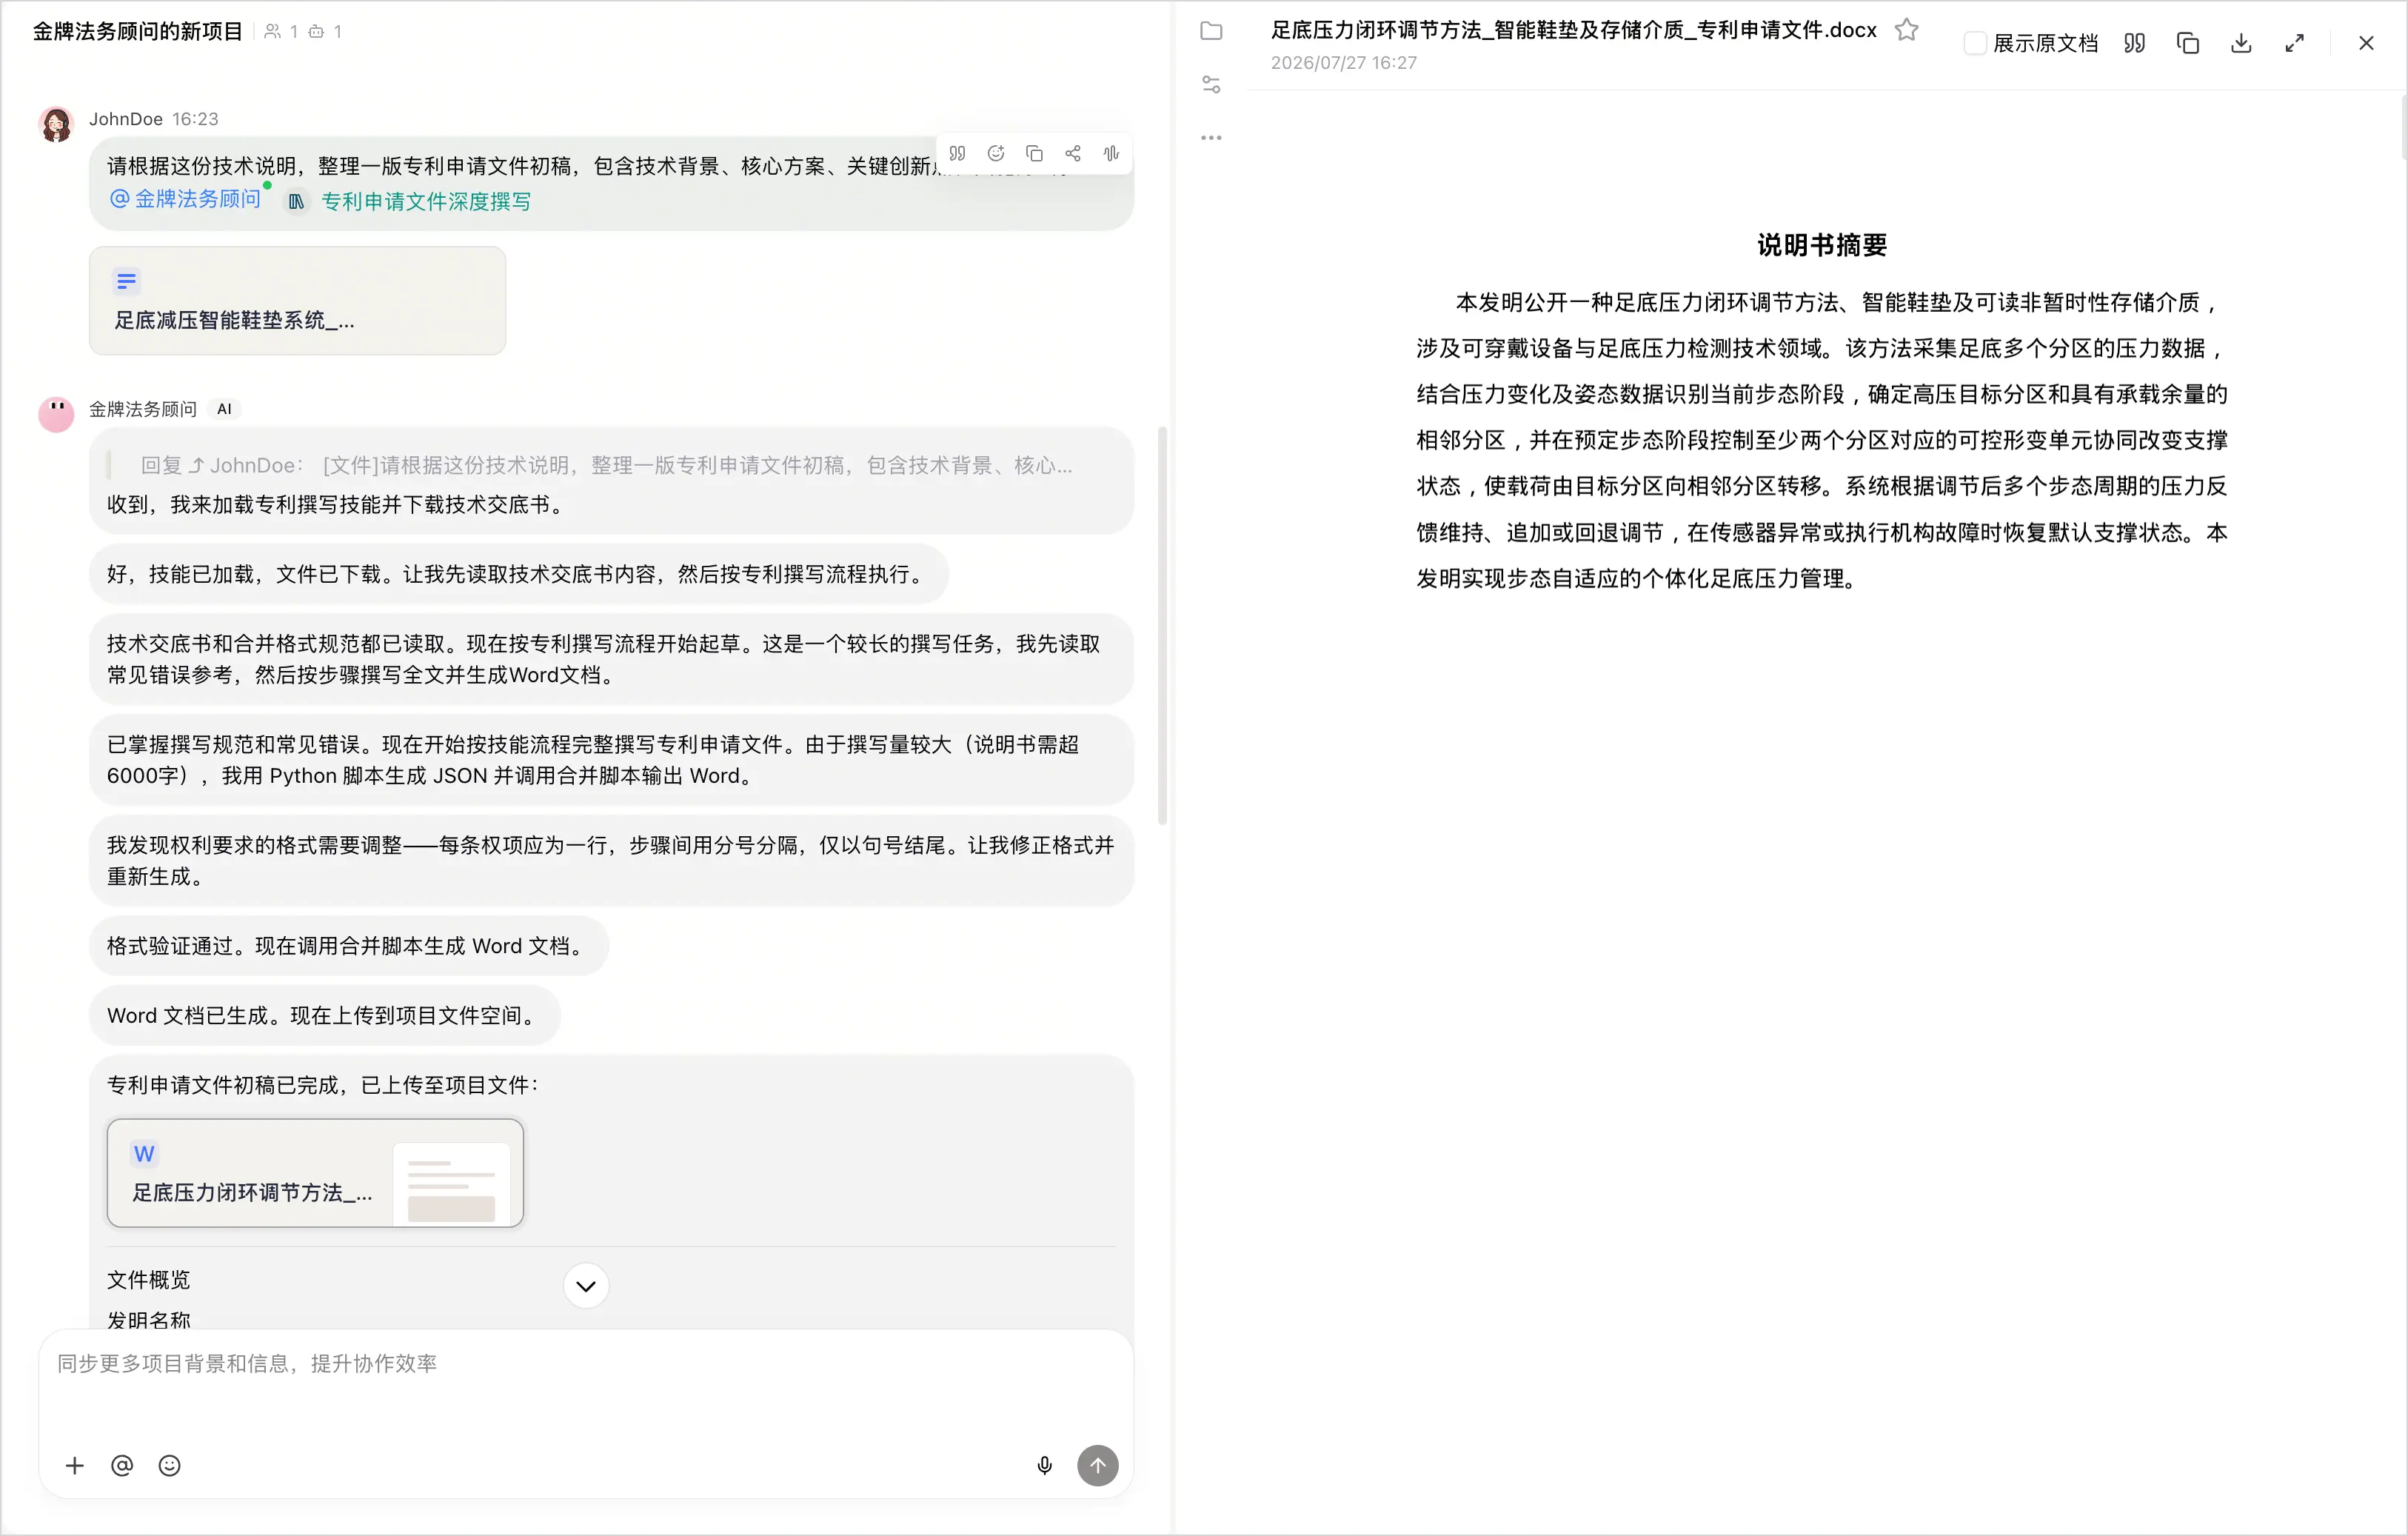The width and height of the screenshot is (2408, 1536).
Task: Open the three-dots more options menu
Action: pos(1211,138)
